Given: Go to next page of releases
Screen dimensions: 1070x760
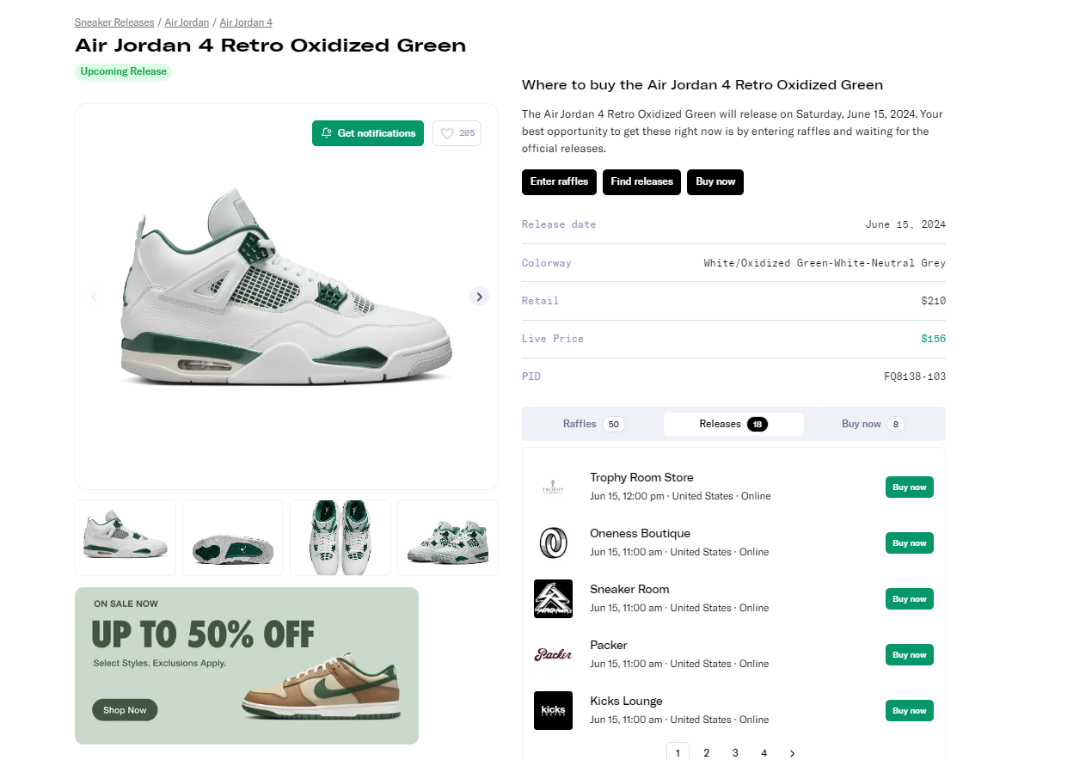Looking at the screenshot, I should [x=792, y=753].
